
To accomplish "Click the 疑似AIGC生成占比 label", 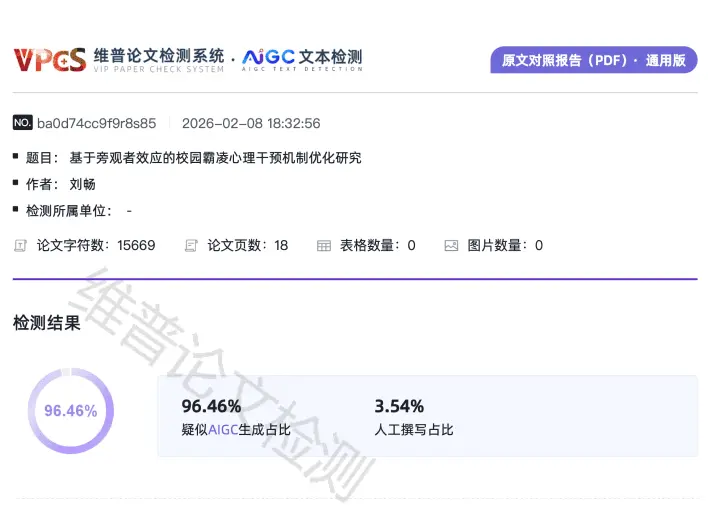I will 236,430.
